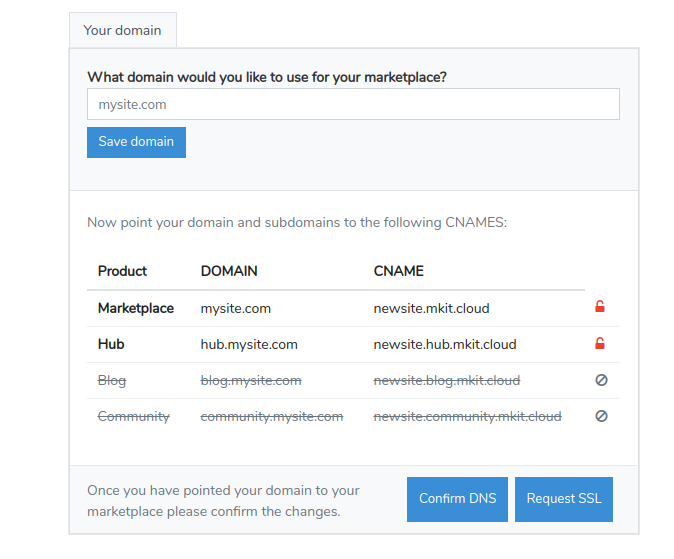Image resolution: width=674 pixels, height=559 pixels.
Task: Click the struck-through blog.mysite.com domain
Action: click(x=251, y=380)
